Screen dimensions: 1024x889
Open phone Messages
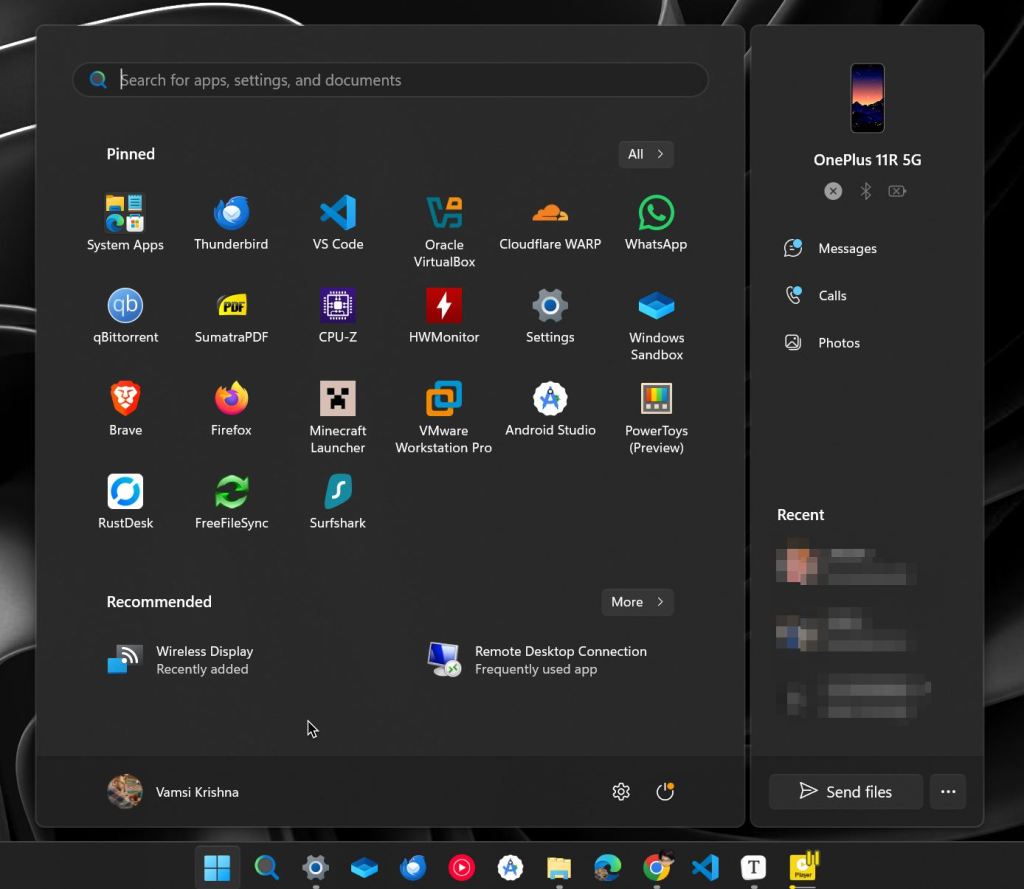click(x=830, y=248)
